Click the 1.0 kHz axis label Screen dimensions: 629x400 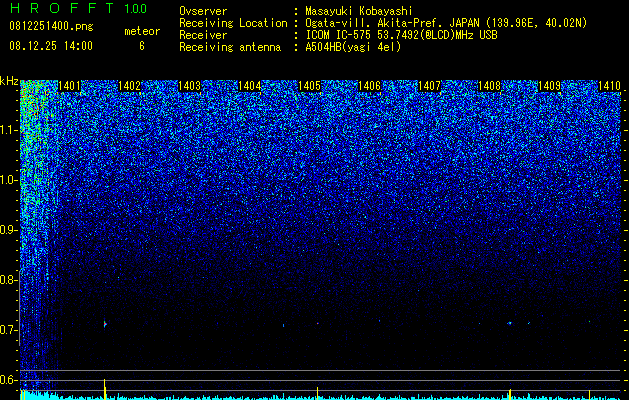click(9, 180)
